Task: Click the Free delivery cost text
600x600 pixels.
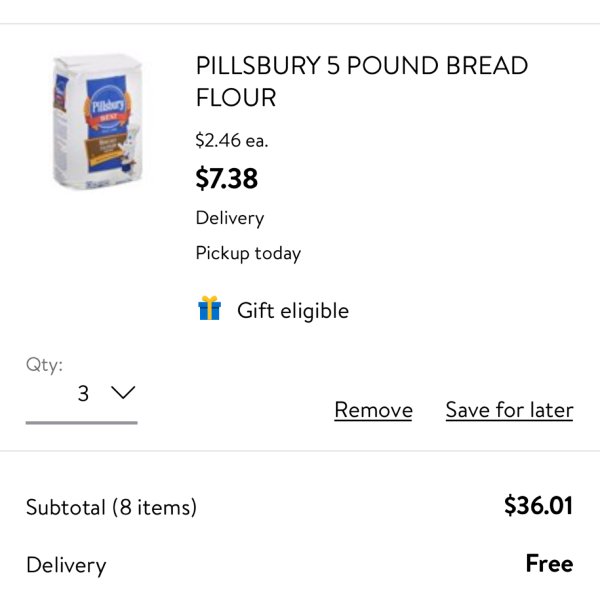Action: click(x=549, y=563)
